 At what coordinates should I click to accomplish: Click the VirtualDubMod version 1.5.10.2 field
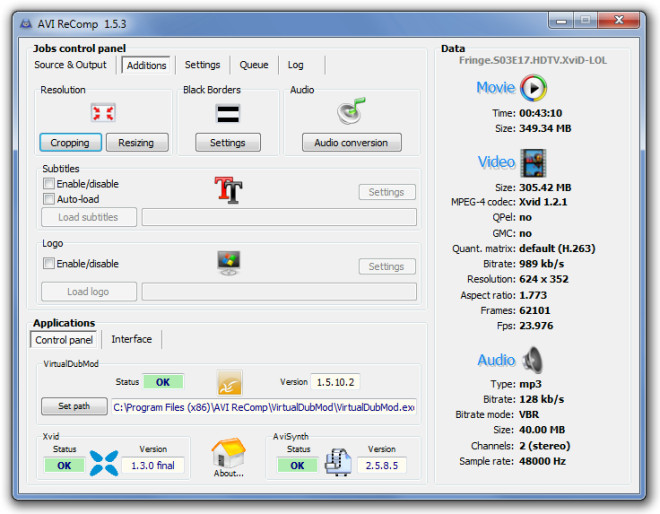335,382
